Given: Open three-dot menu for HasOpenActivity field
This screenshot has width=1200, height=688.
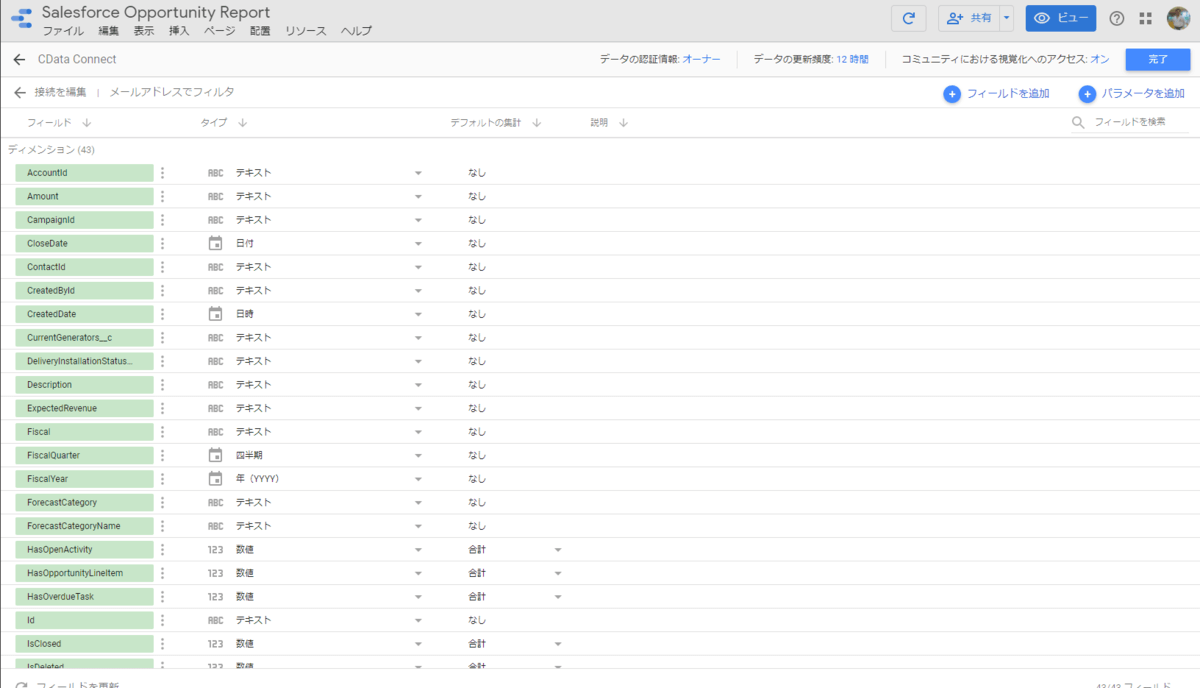Looking at the screenshot, I should [162, 549].
